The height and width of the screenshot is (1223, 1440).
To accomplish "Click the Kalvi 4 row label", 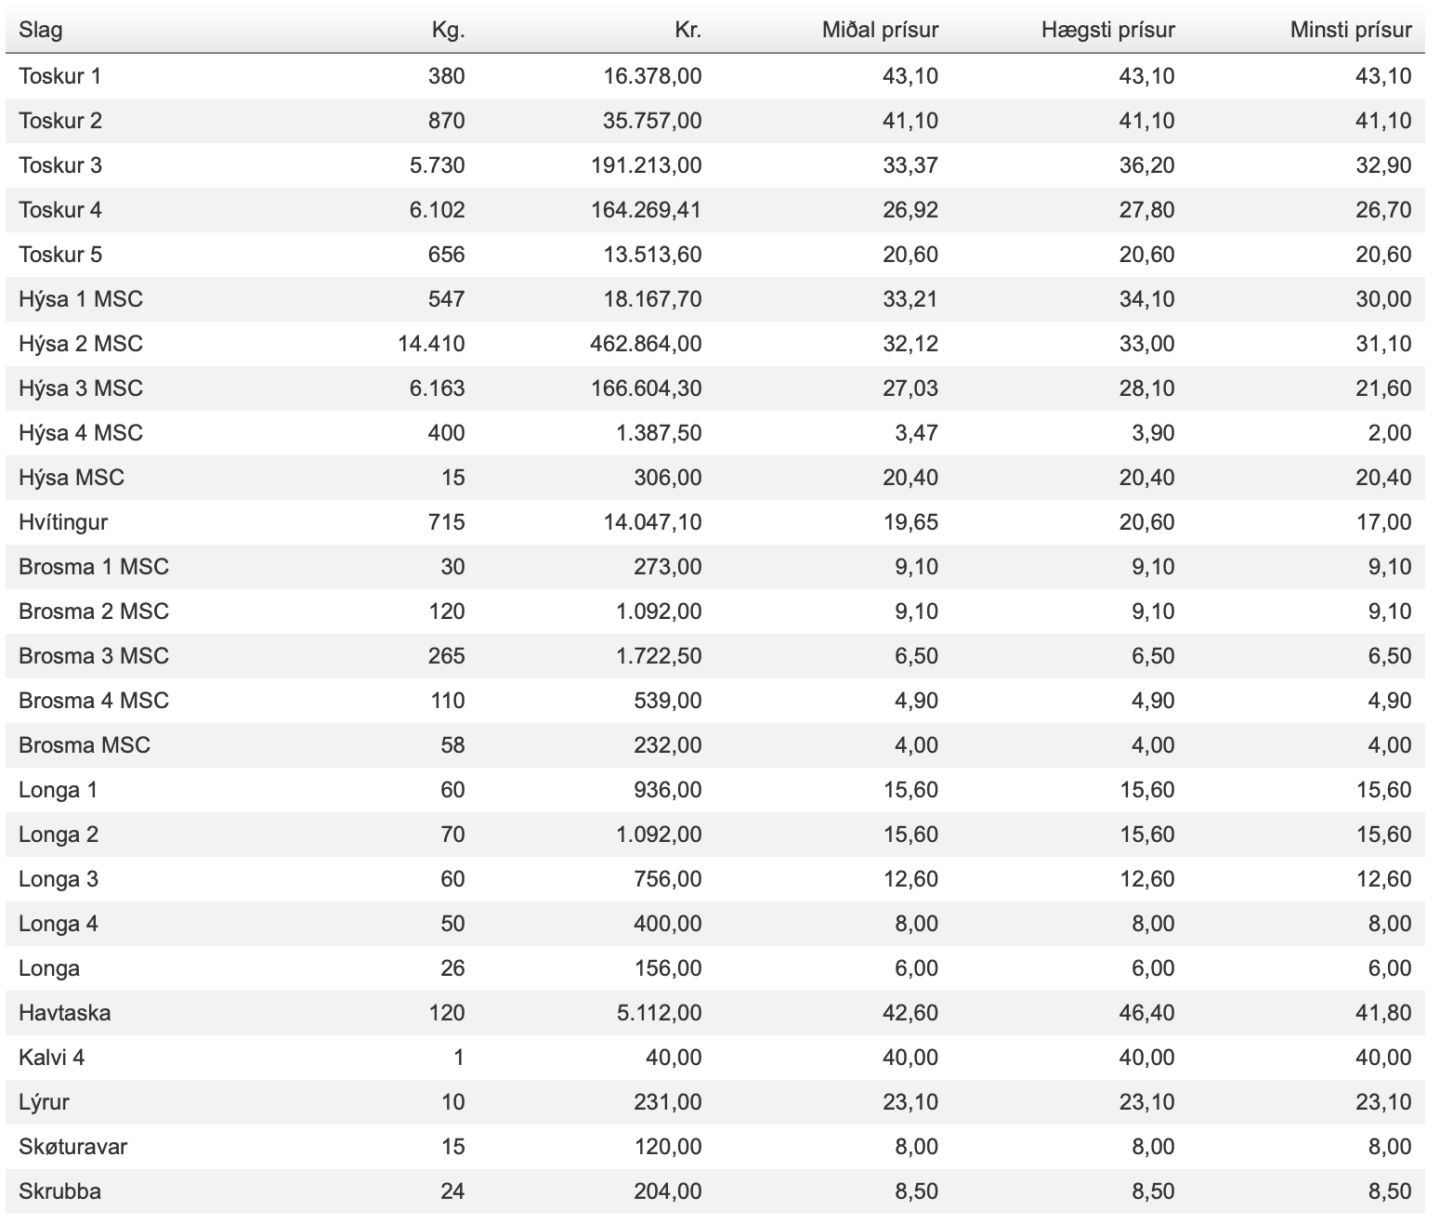I will click(51, 1058).
